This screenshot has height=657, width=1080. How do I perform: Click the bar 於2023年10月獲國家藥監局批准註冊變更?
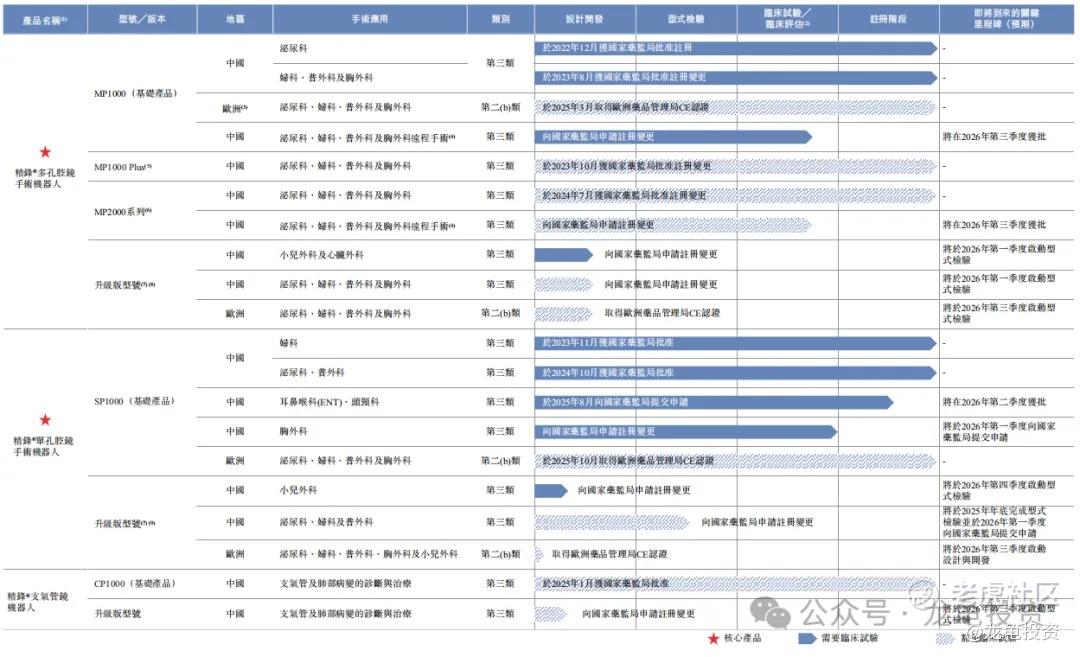(736, 166)
